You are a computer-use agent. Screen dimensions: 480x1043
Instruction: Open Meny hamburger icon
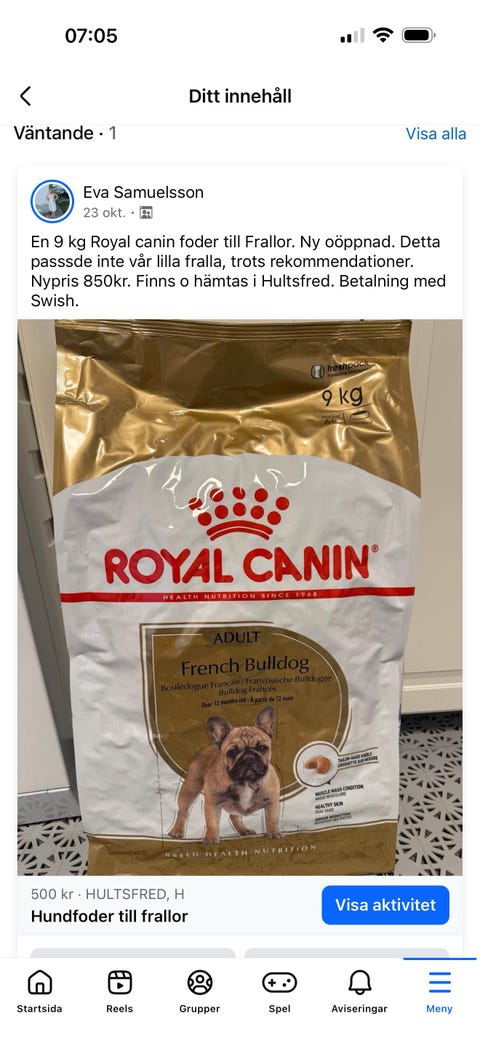(439, 982)
